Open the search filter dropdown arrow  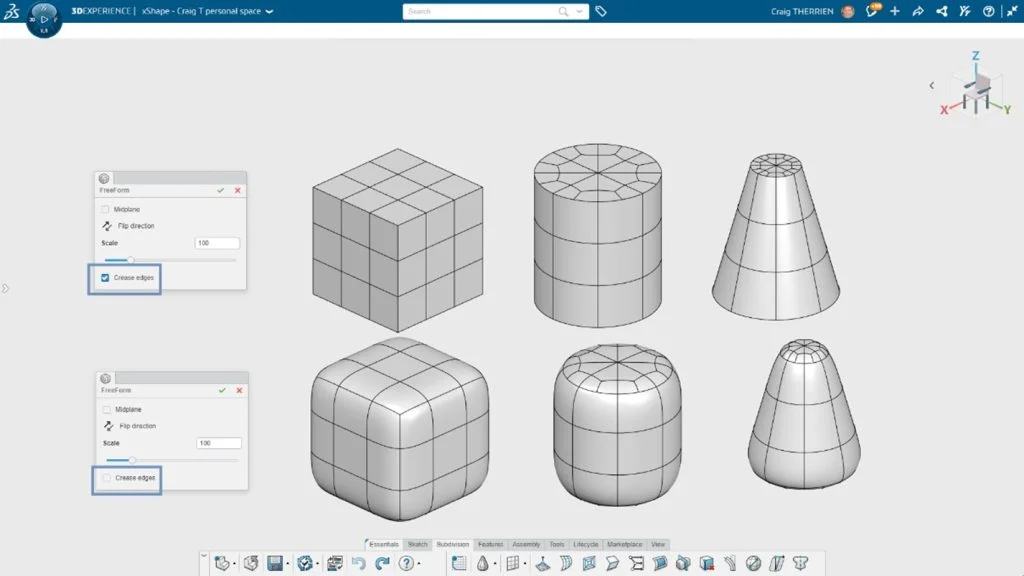(x=578, y=11)
